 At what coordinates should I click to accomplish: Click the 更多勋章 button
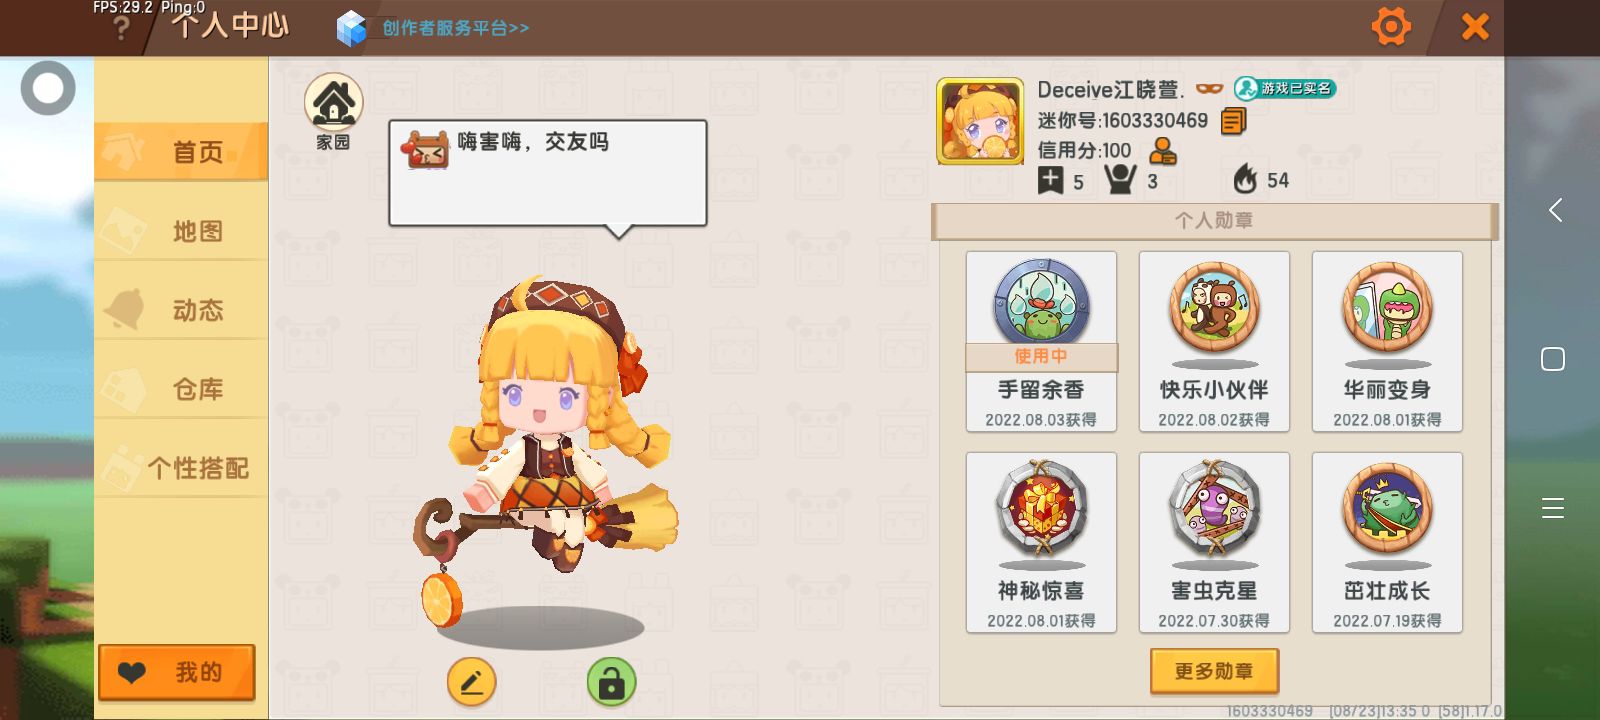(1214, 671)
